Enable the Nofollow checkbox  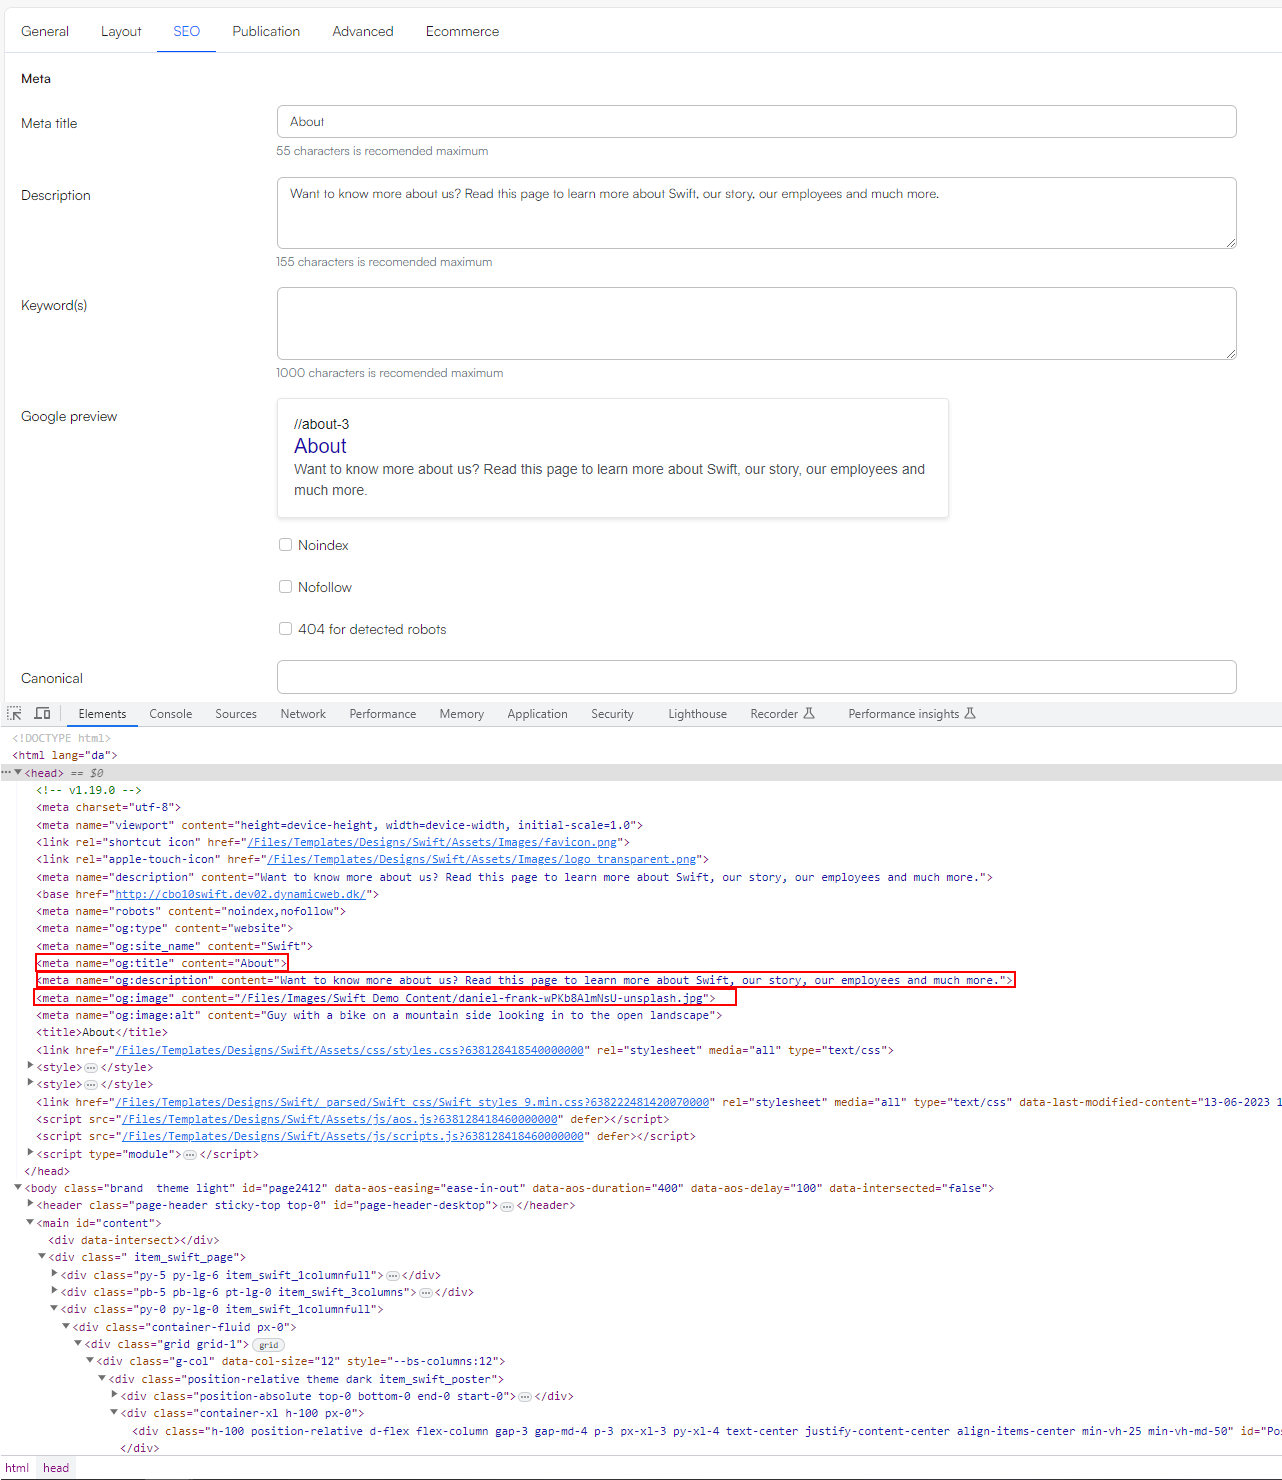pyautogui.click(x=285, y=587)
